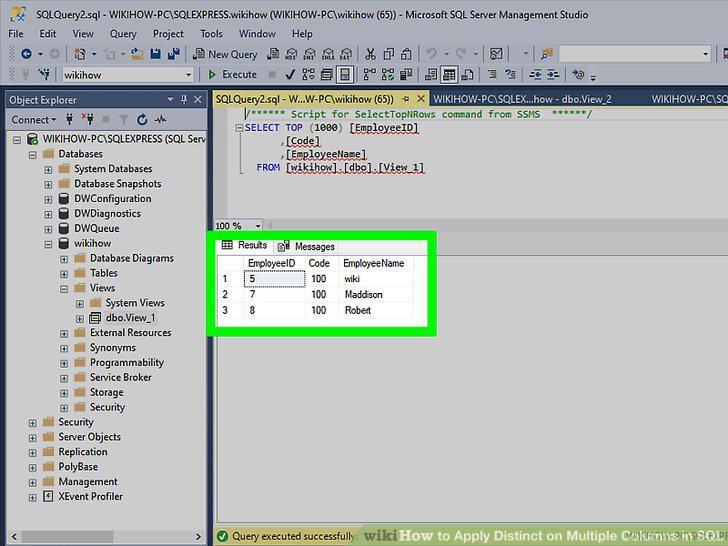Select the EmployeeName column header
This screenshot has width=728, height=546.
(375, 263)
